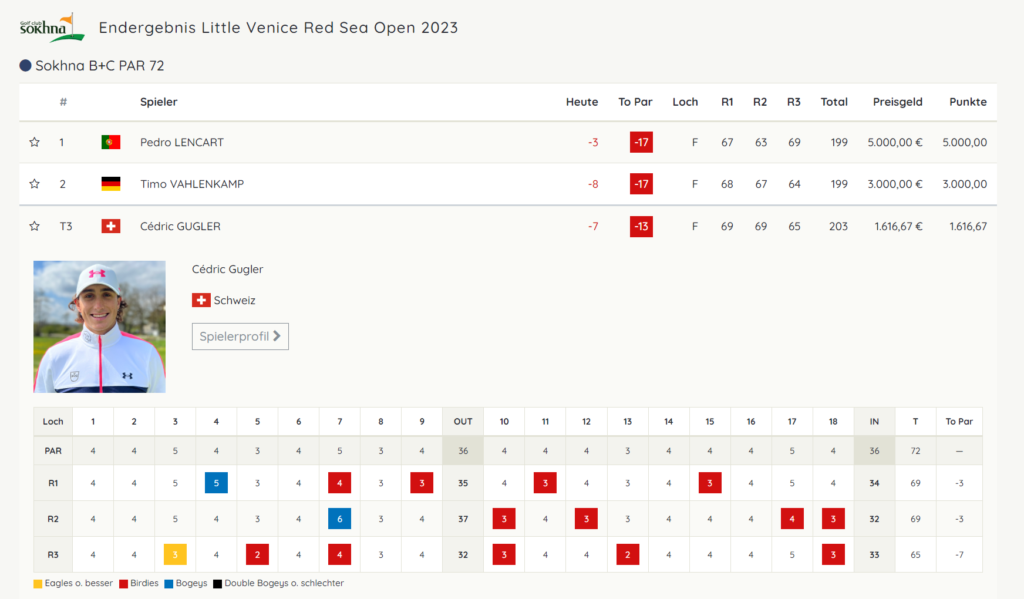This screenshot has width=1024, height=599.
Task: Toggle favorite star for Timo VAHLENKAMP
Action: pos(35,184)
